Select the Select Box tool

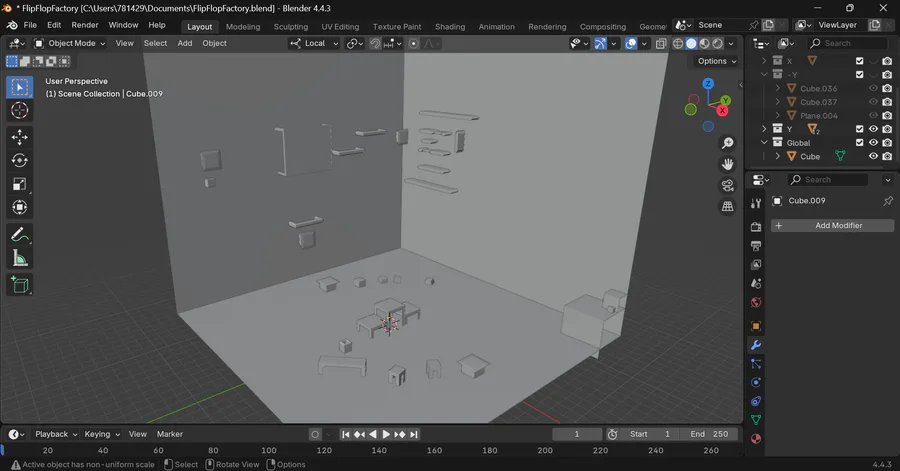click(x=20, y=87)
